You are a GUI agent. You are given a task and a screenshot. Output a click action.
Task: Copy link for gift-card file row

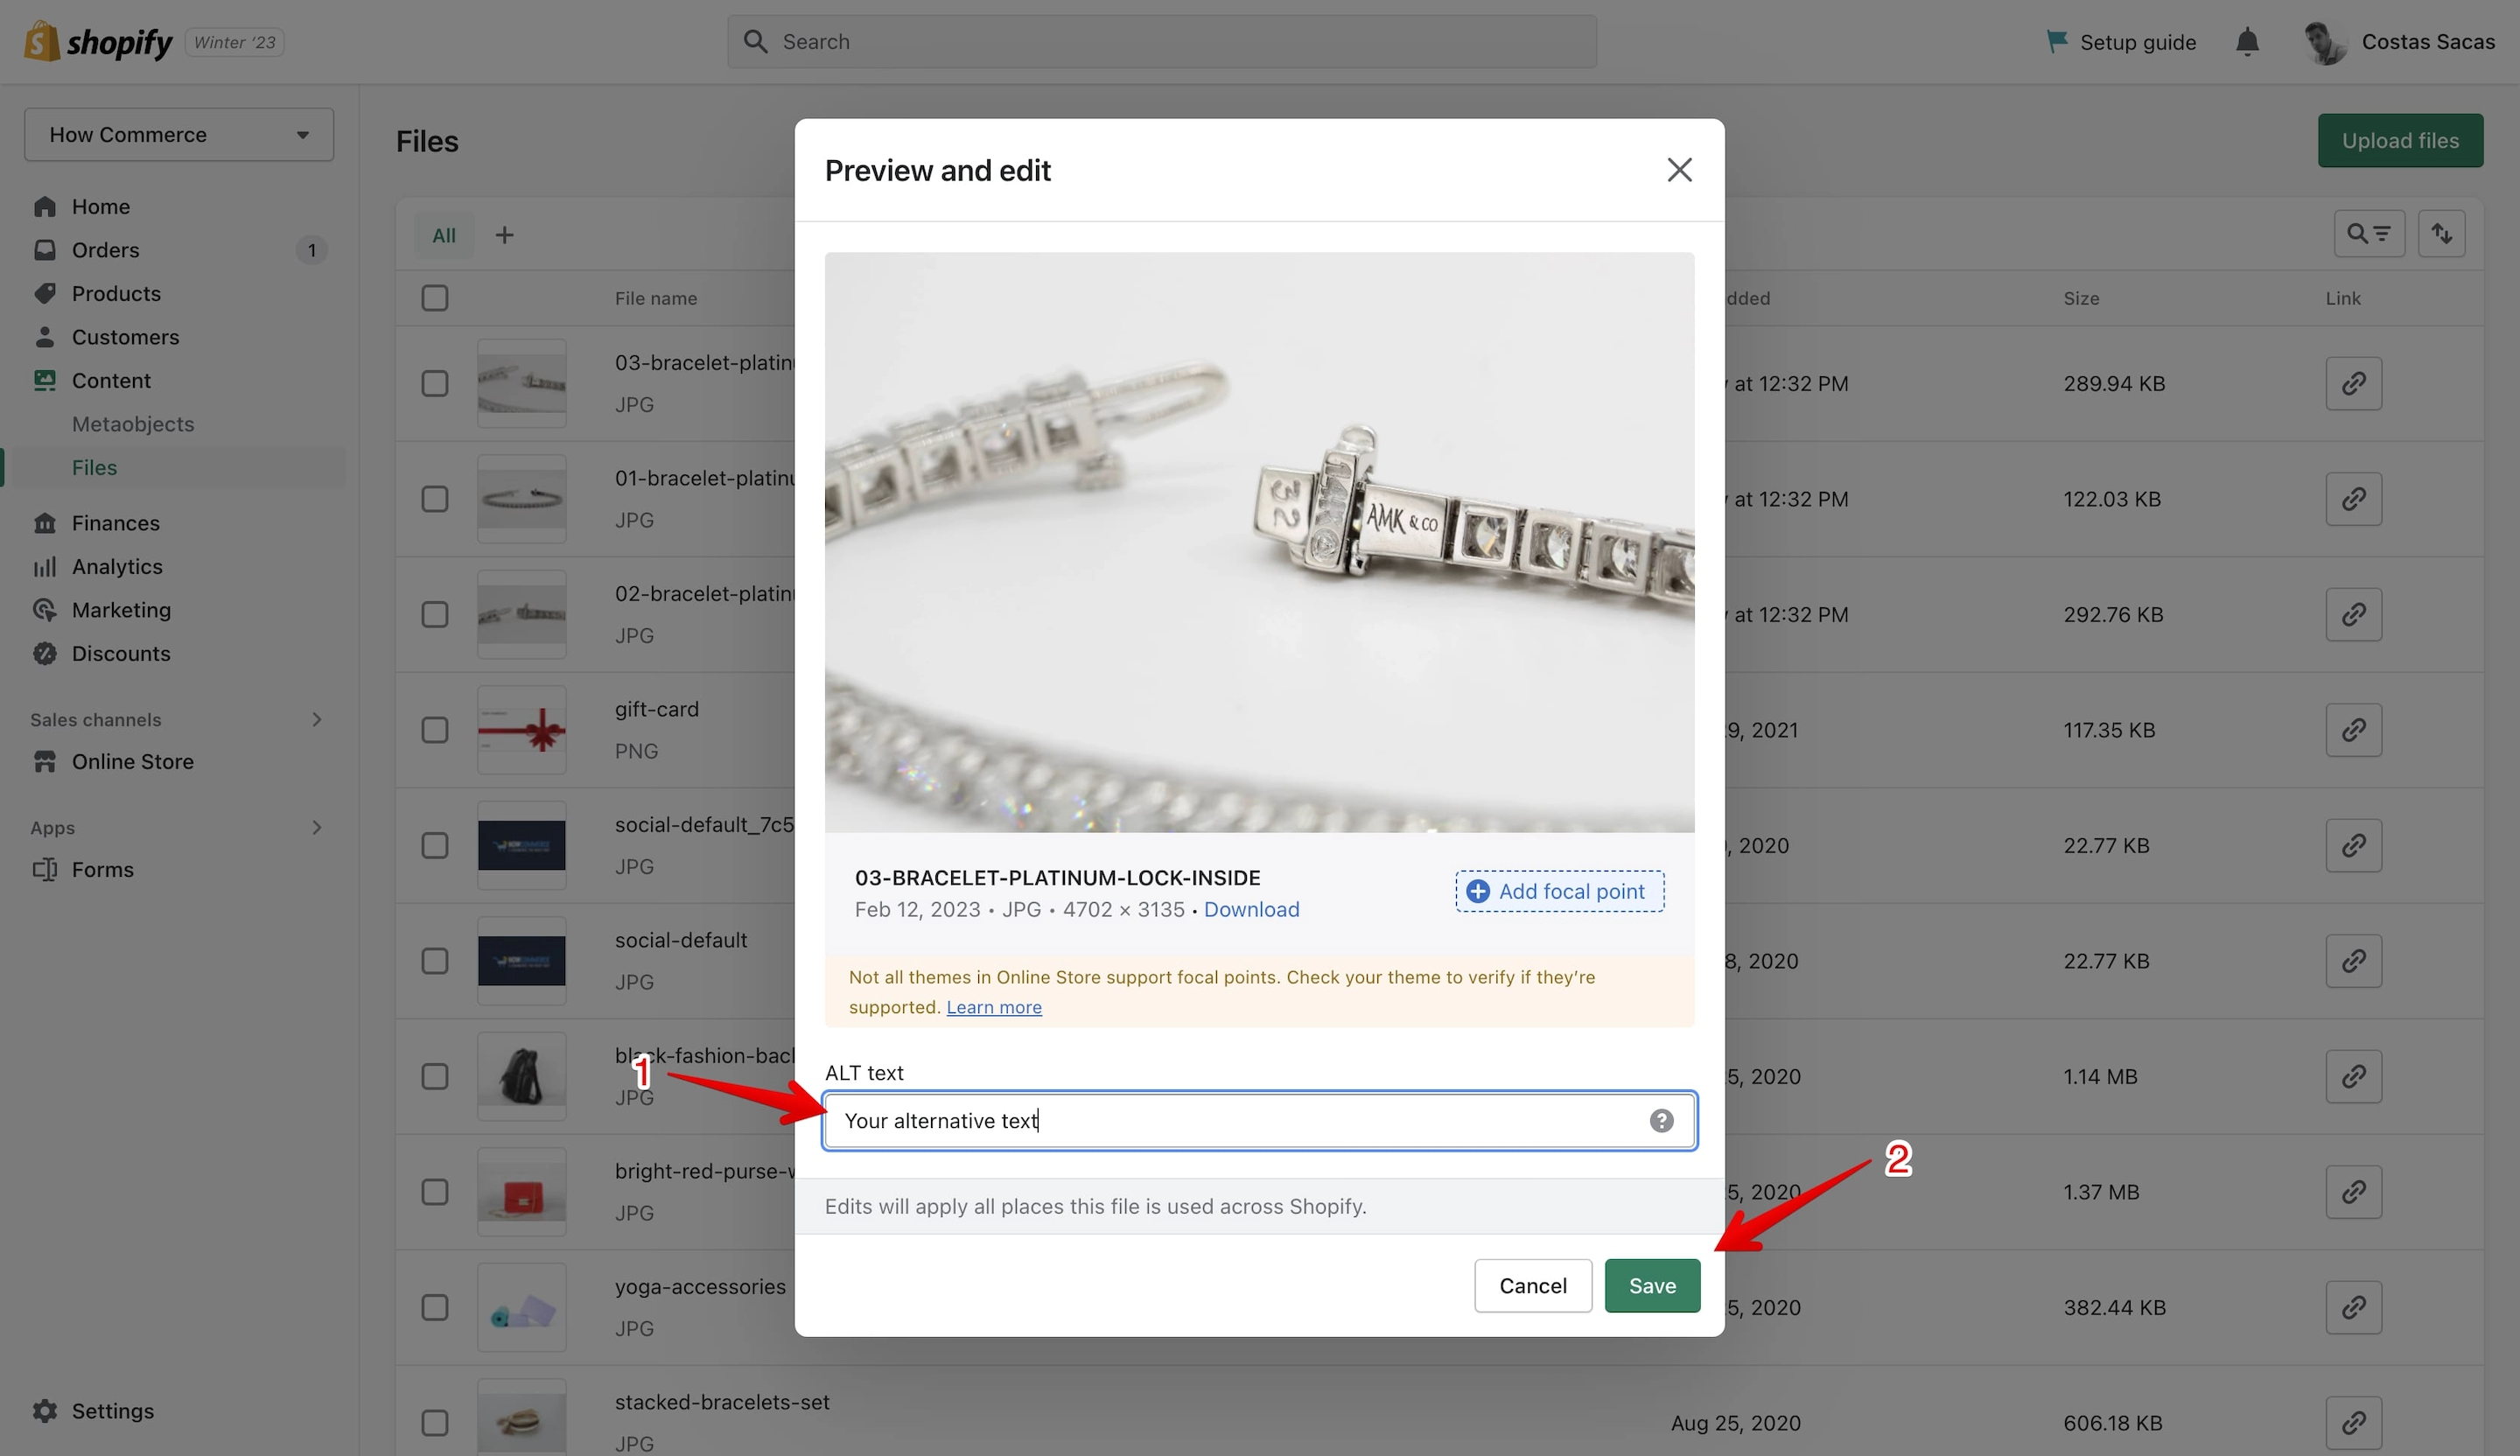point(2354,730)
